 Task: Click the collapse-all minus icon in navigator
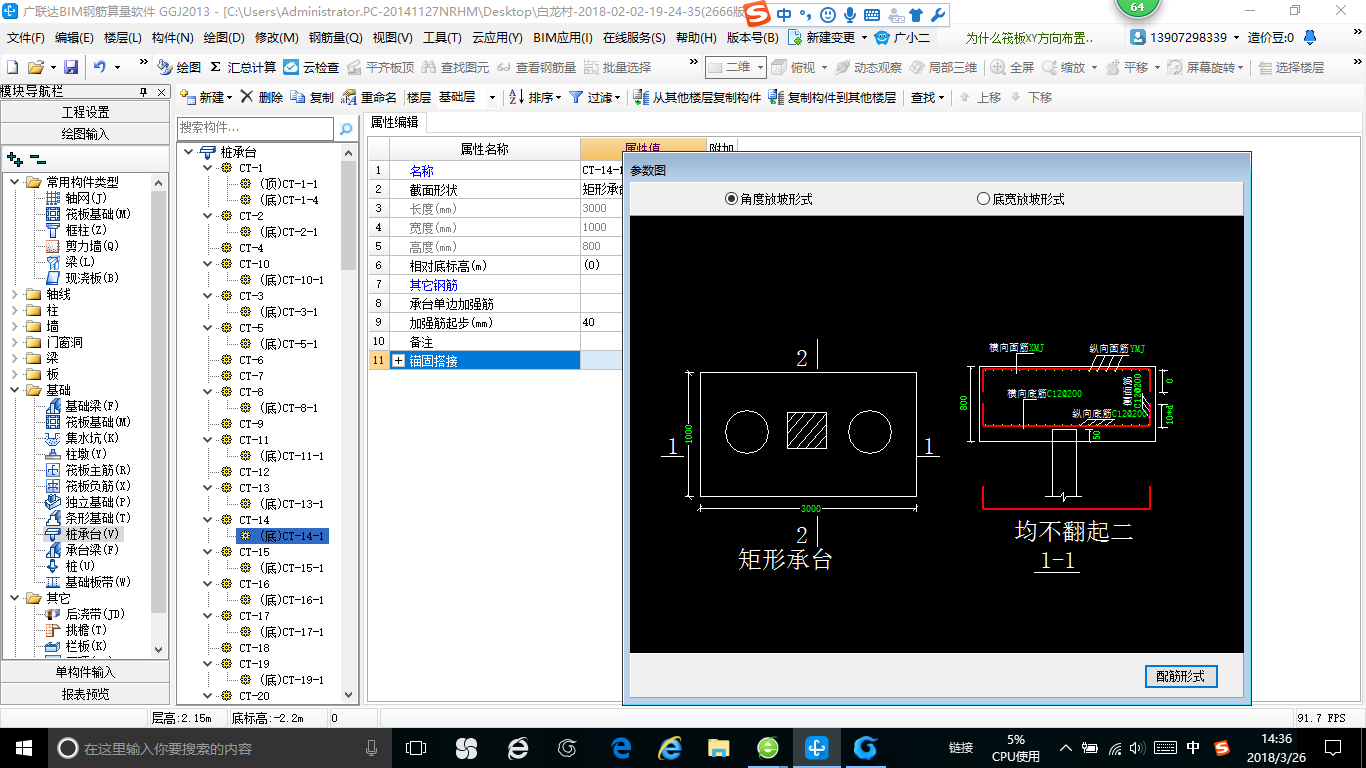pos(38,158)
